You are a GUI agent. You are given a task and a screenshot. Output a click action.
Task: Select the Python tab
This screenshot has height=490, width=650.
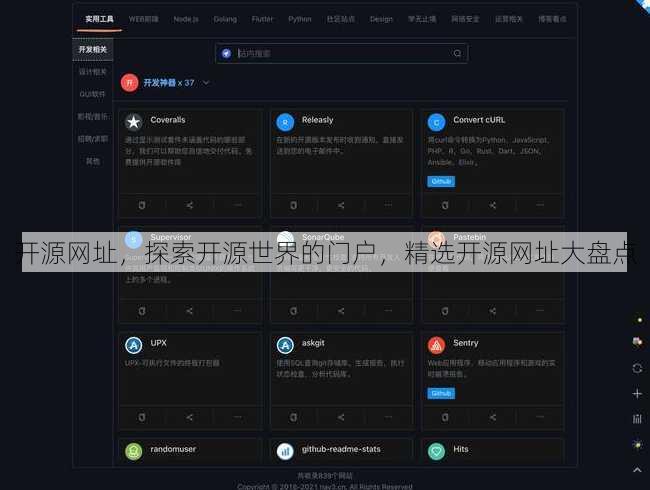299,19
